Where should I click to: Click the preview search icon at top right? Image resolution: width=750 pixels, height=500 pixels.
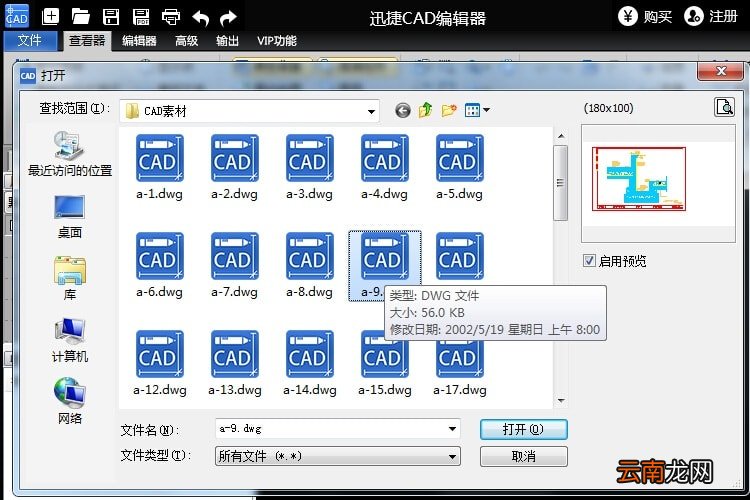point(724,107)
